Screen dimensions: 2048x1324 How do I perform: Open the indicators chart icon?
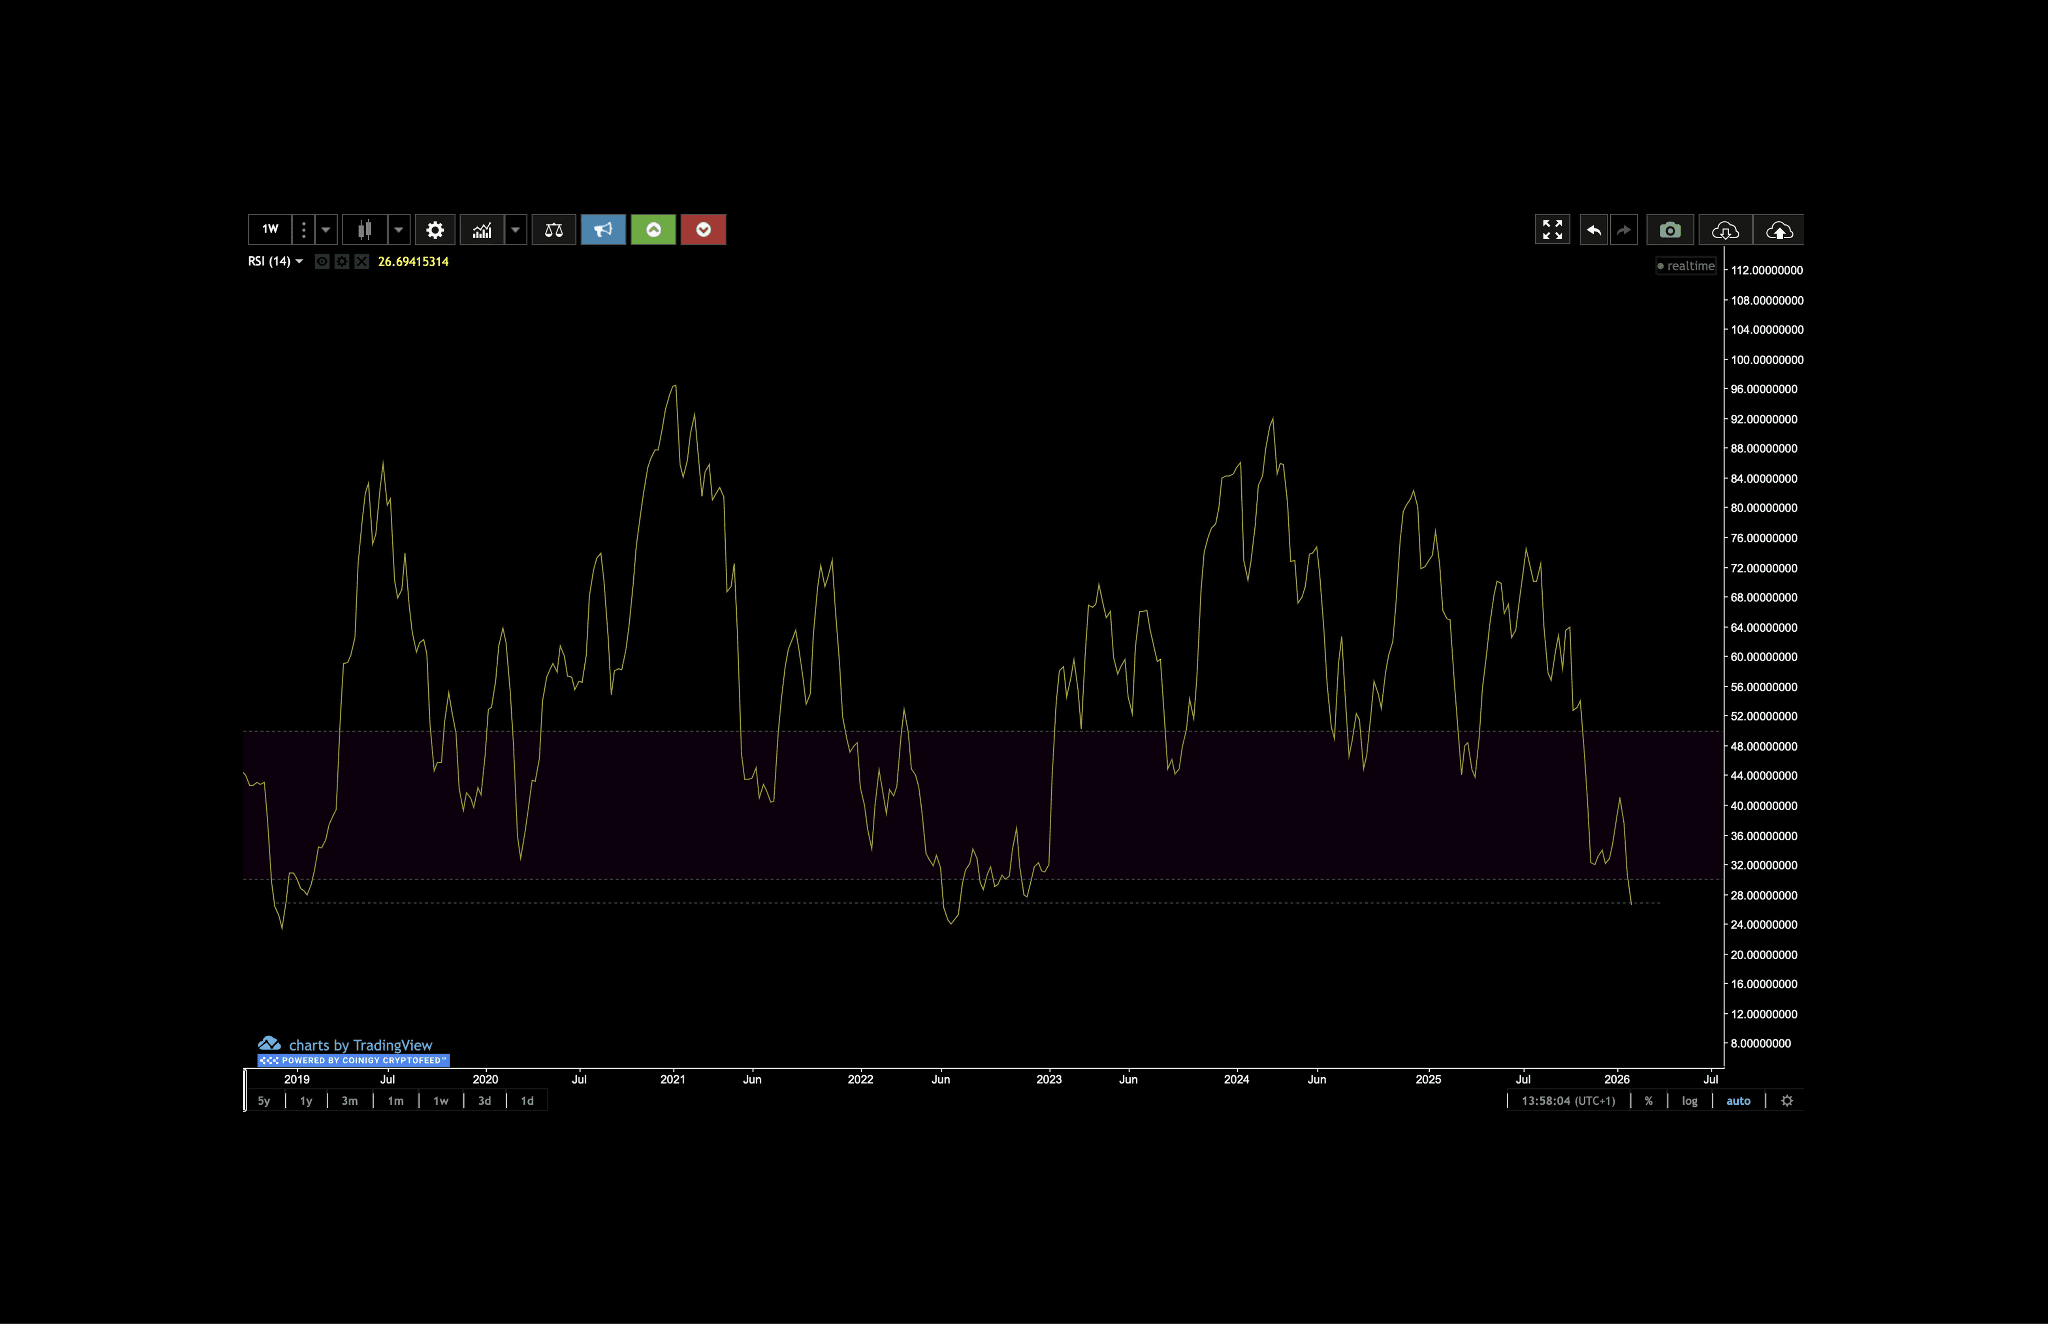pos(482,230)
